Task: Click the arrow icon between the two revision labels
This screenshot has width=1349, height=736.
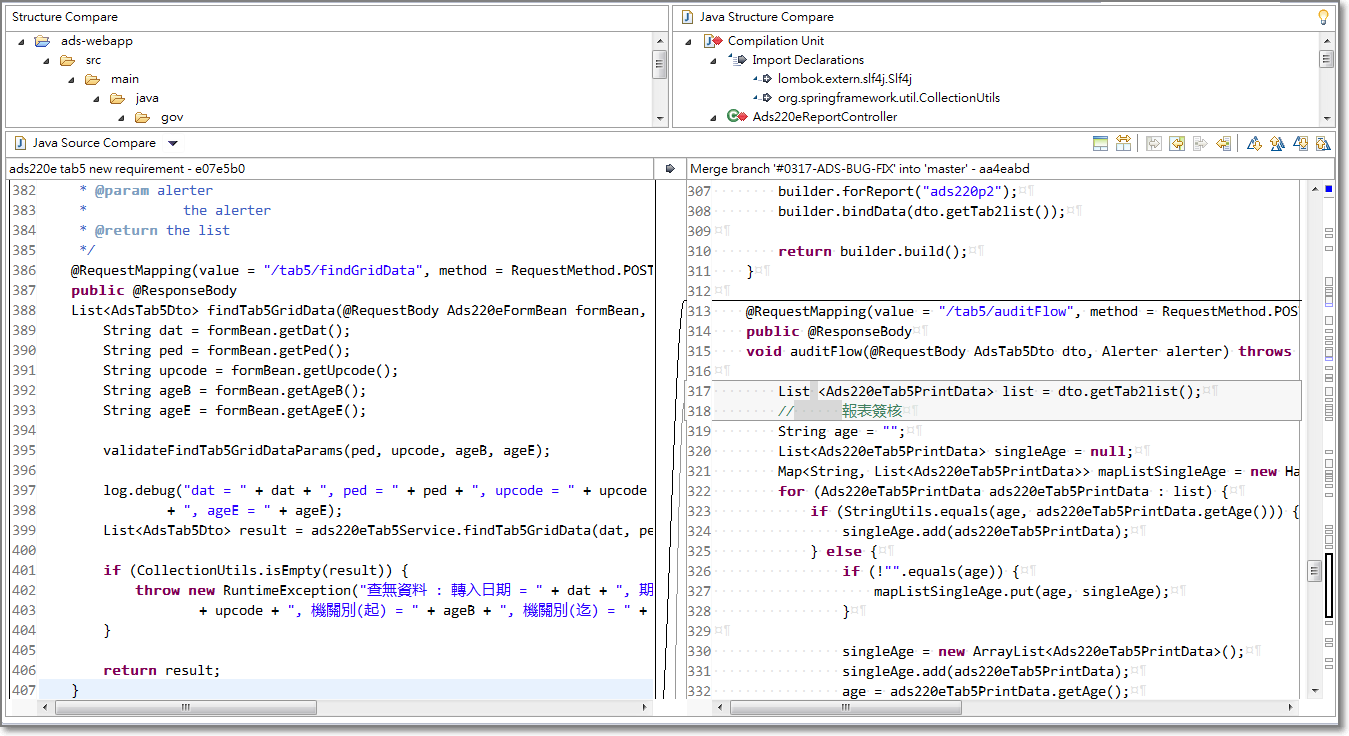Action: click(x=670, y=169)
